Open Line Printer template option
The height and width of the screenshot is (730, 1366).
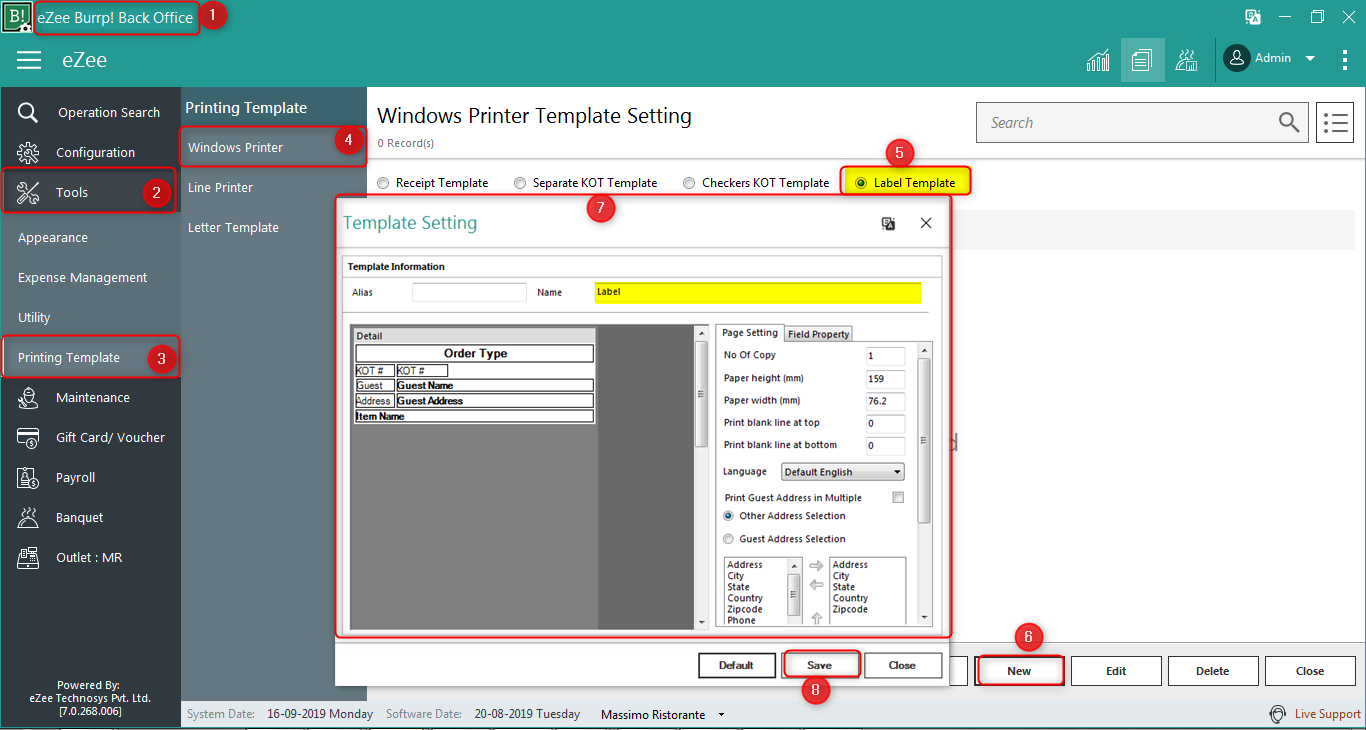click(273, 187)
